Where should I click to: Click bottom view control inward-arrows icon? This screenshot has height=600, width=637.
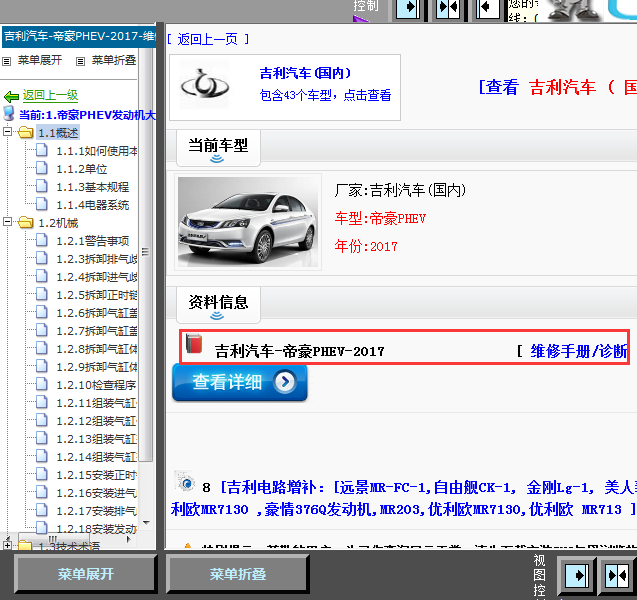(617, 576)
